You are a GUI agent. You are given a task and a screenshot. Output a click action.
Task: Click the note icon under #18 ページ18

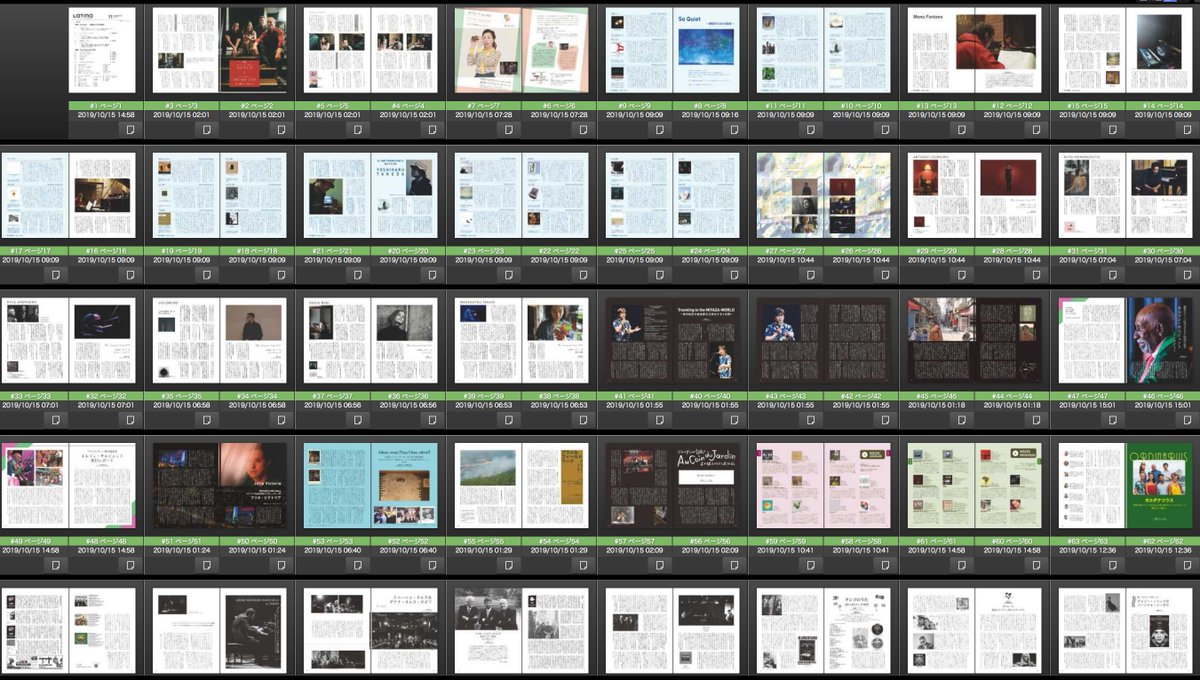(x=281, y=273)
